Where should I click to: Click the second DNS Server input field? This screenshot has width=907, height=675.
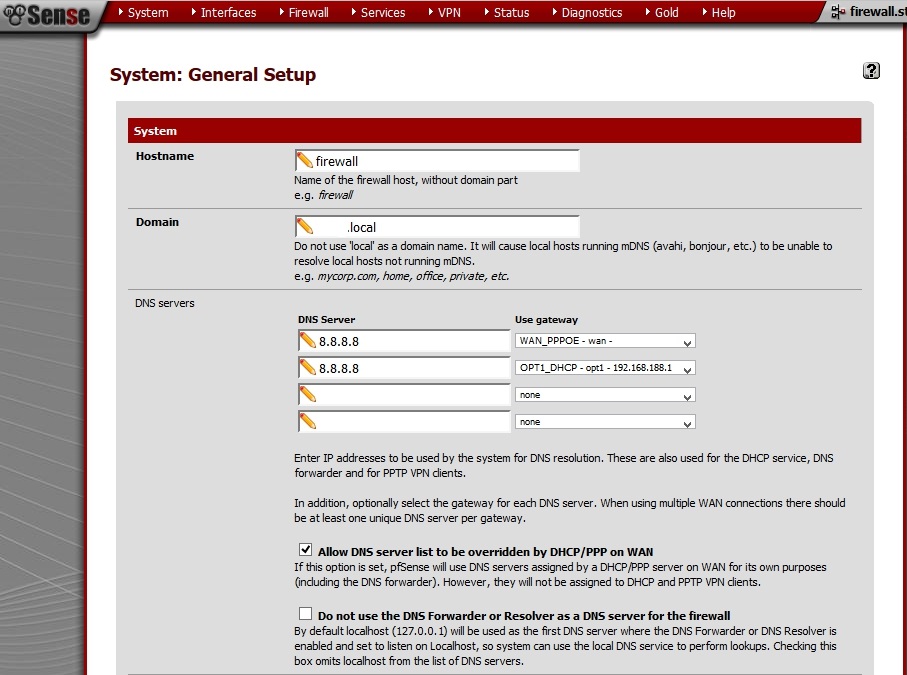[x=412, y=368]
